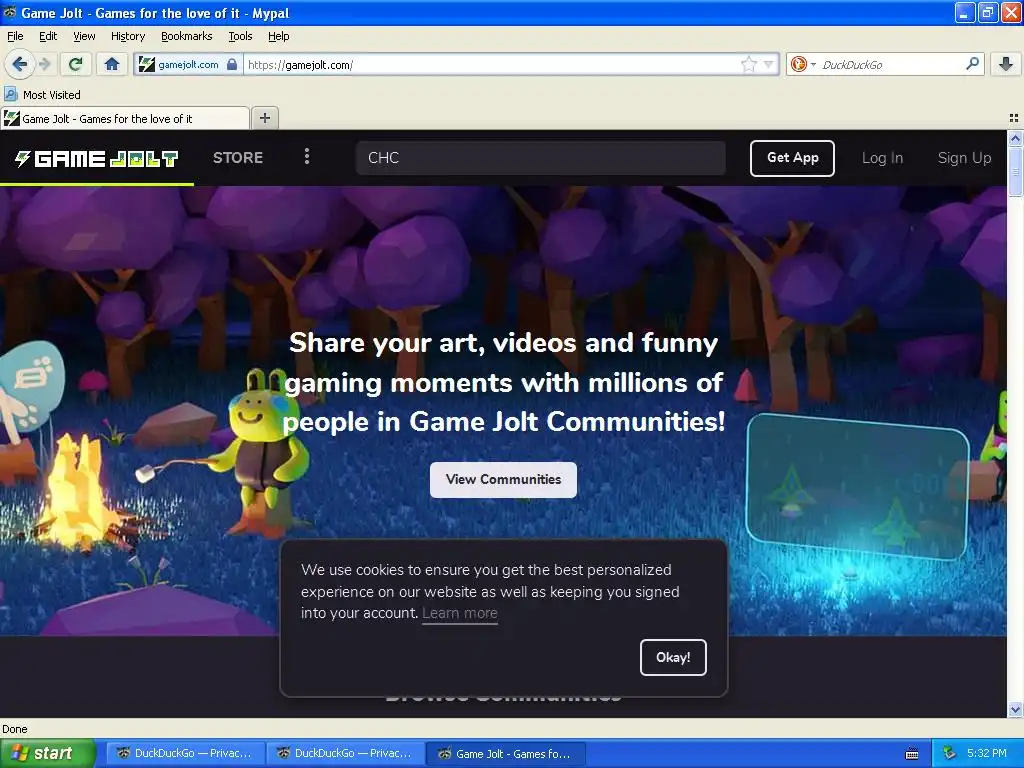Go to the browser home page icon
Screen dimensions: 1024x768
[112, 64]
